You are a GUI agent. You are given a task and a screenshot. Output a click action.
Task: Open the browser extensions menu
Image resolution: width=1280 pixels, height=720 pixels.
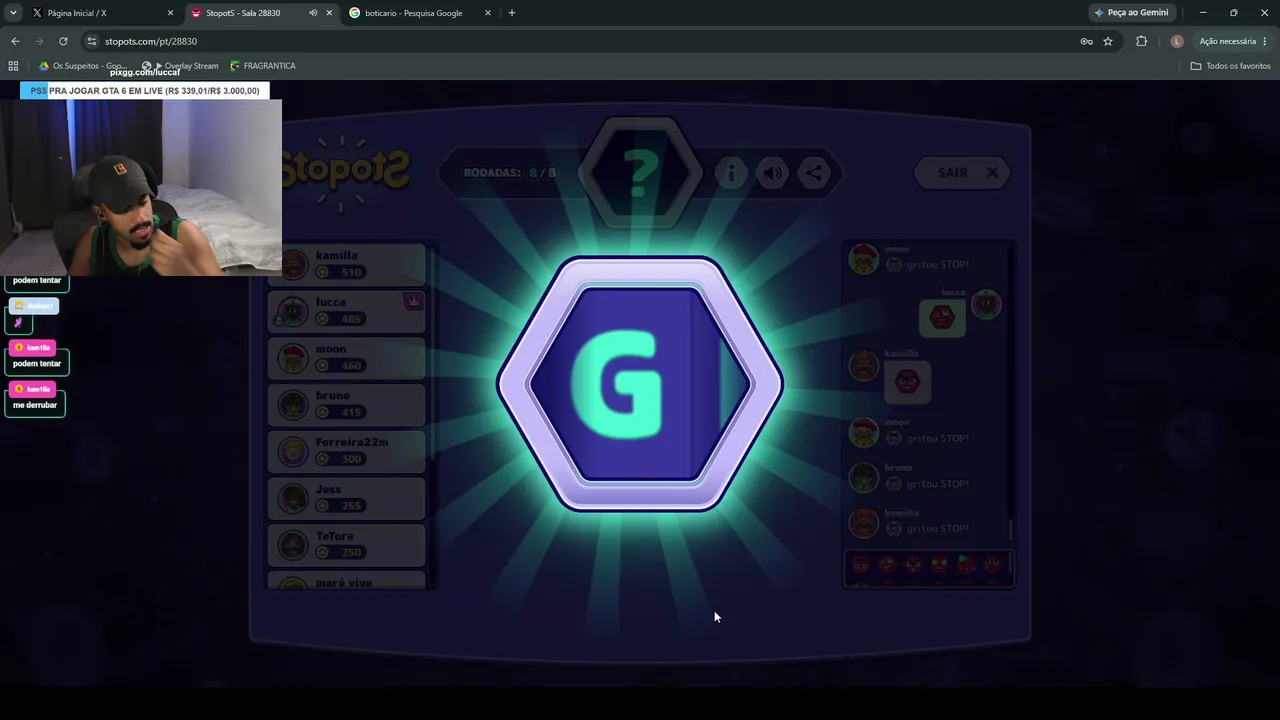(x=1142, y=41)
